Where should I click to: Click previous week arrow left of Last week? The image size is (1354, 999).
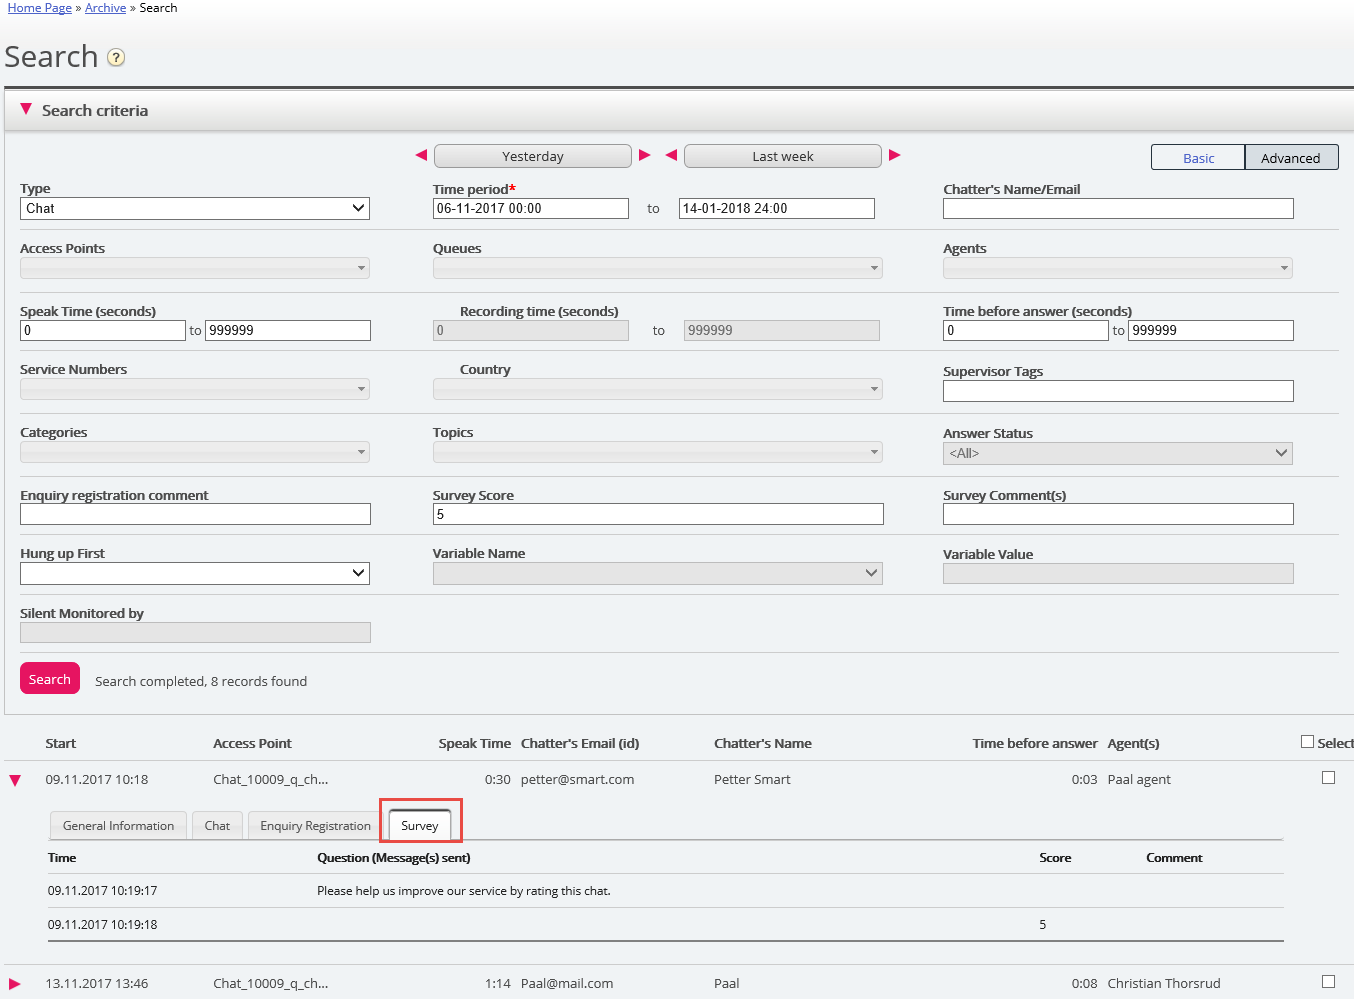point(671,155)
